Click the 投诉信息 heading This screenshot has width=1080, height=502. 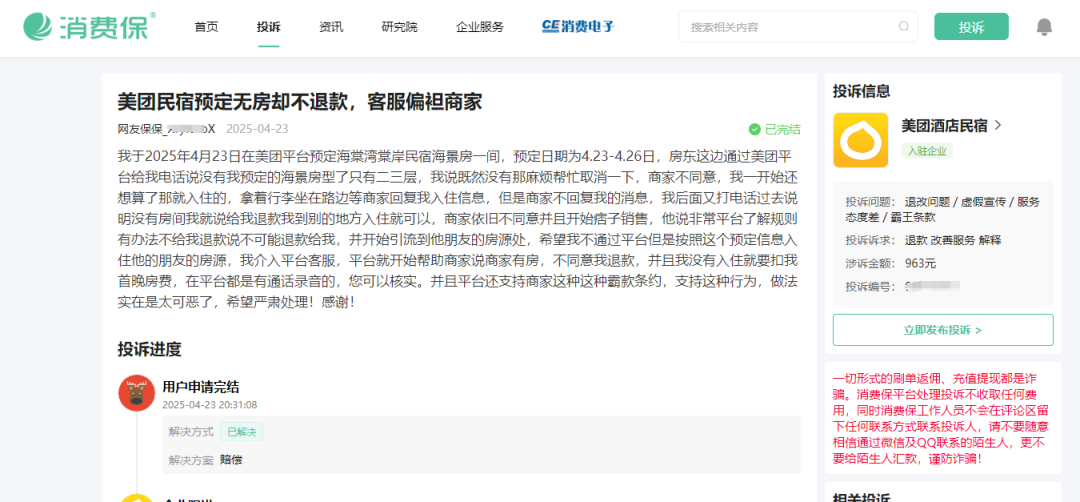862,92
